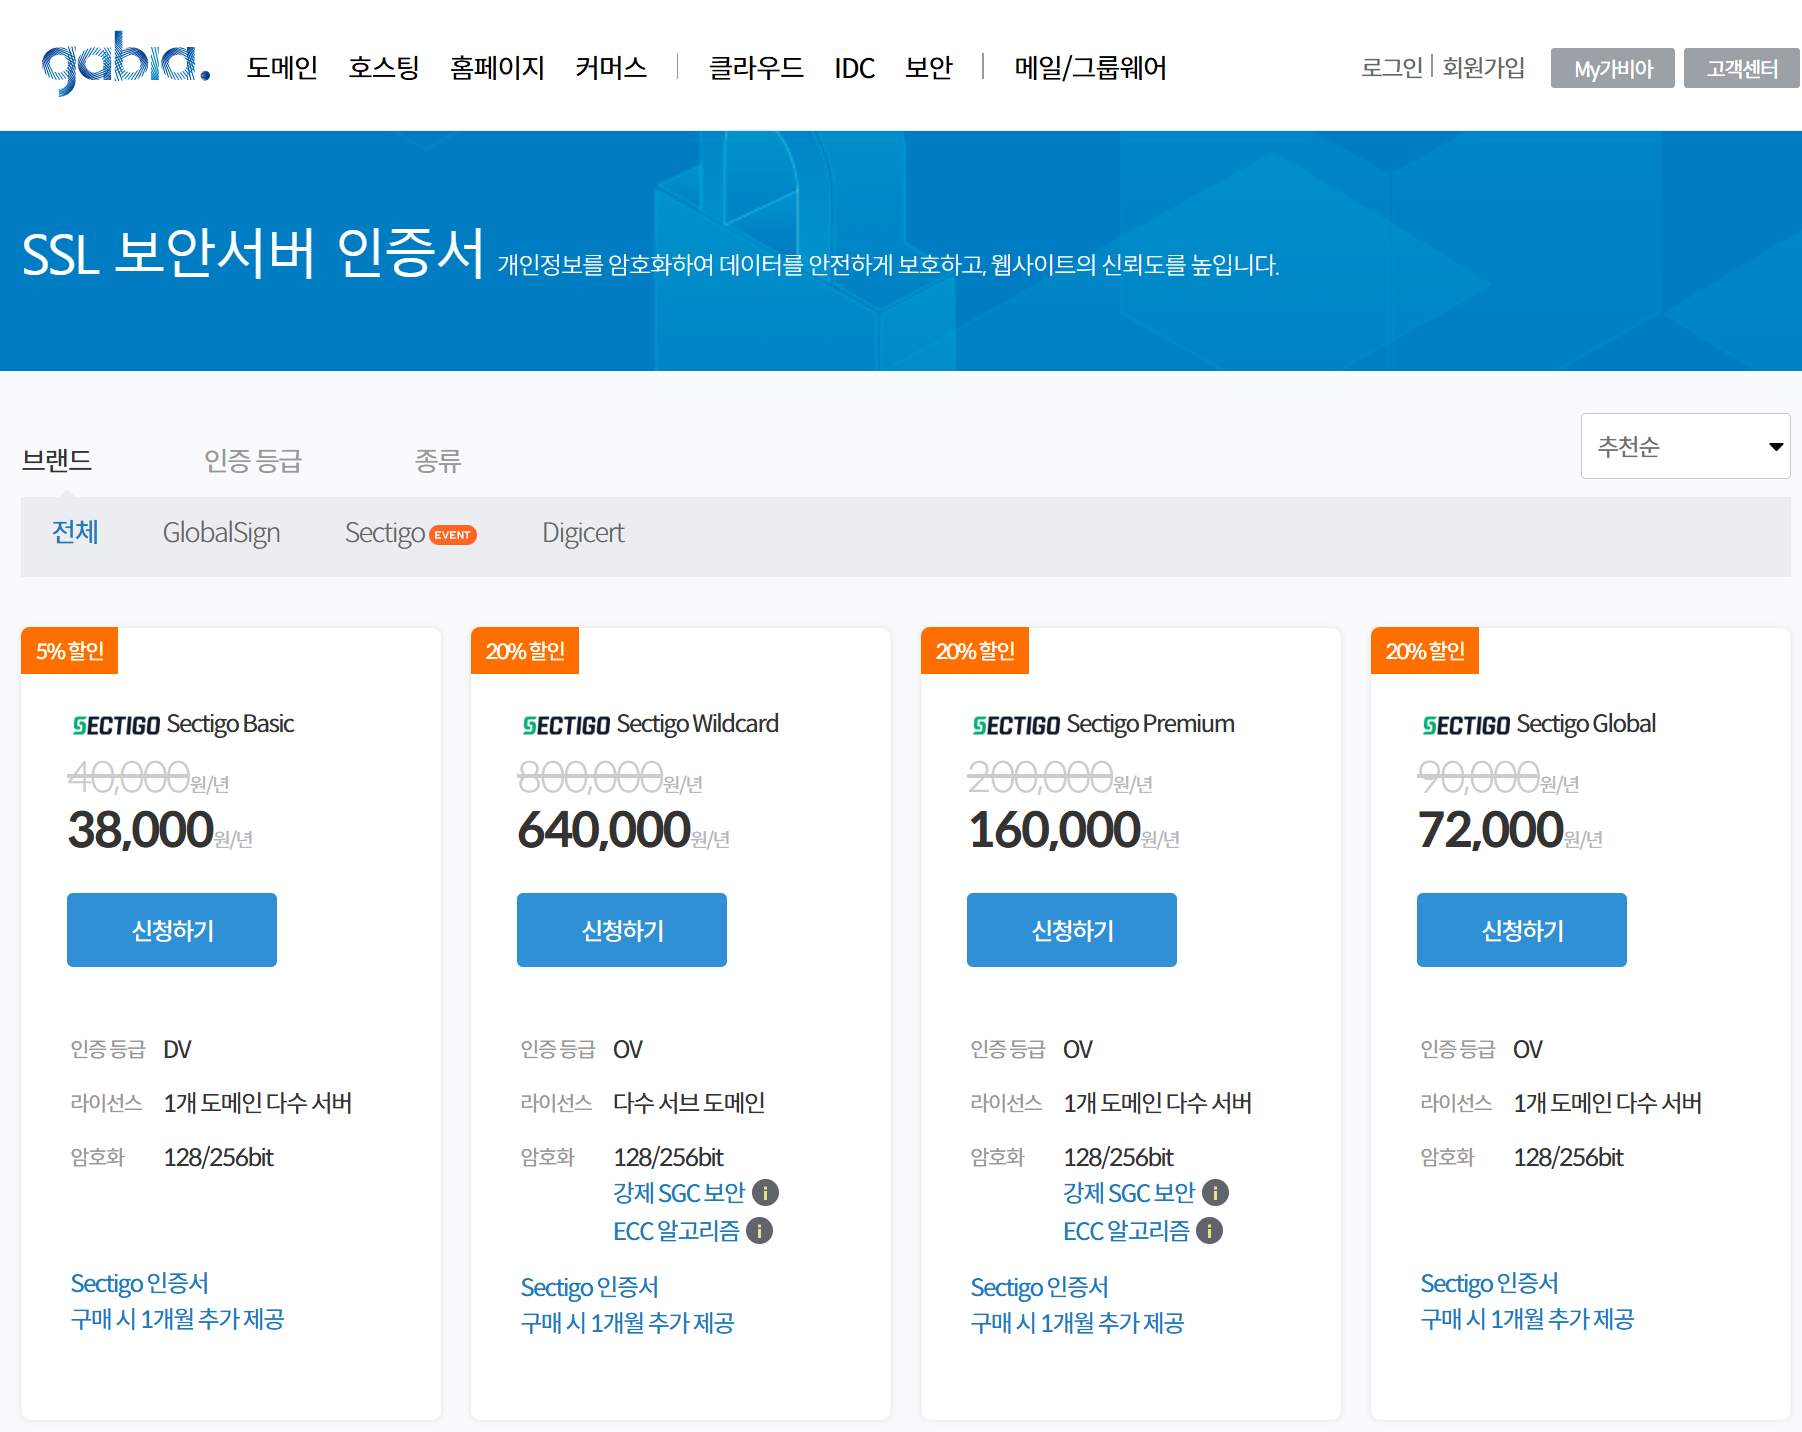Viewport: 1802px width, 1432px height.
Task: Click the info icon next to 강제 SGC 보안 on Wildcard
Action: pos(766,1192)
